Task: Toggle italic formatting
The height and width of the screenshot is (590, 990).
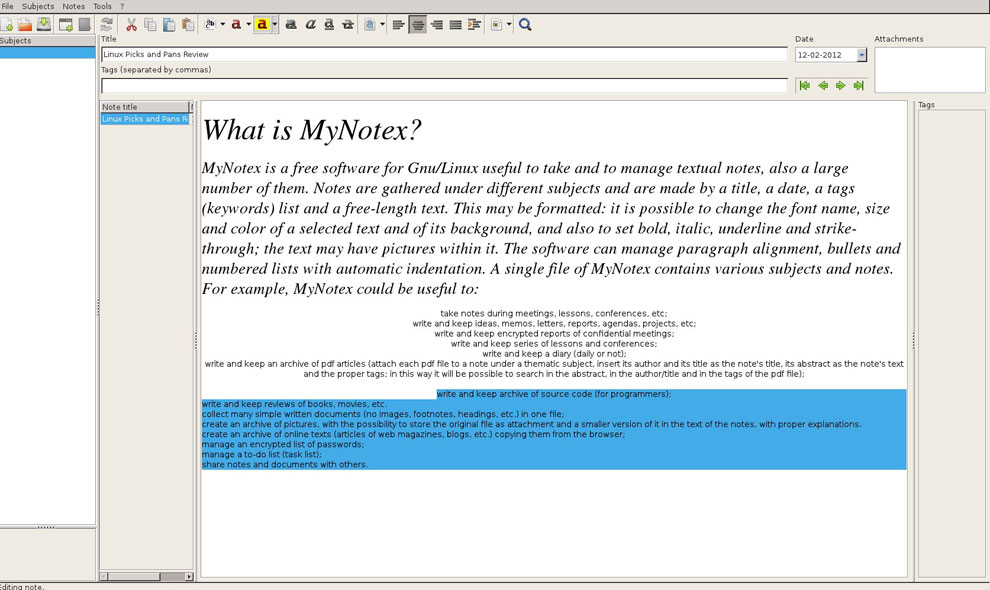Action: click(310, 25)
